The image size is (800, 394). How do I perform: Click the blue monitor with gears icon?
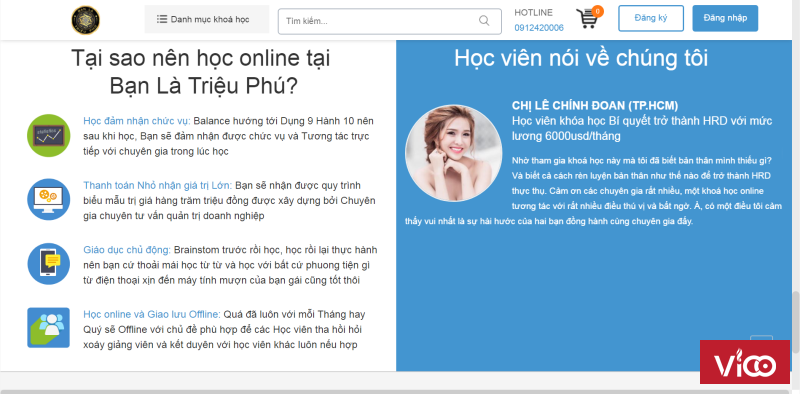tap(48, 200)
